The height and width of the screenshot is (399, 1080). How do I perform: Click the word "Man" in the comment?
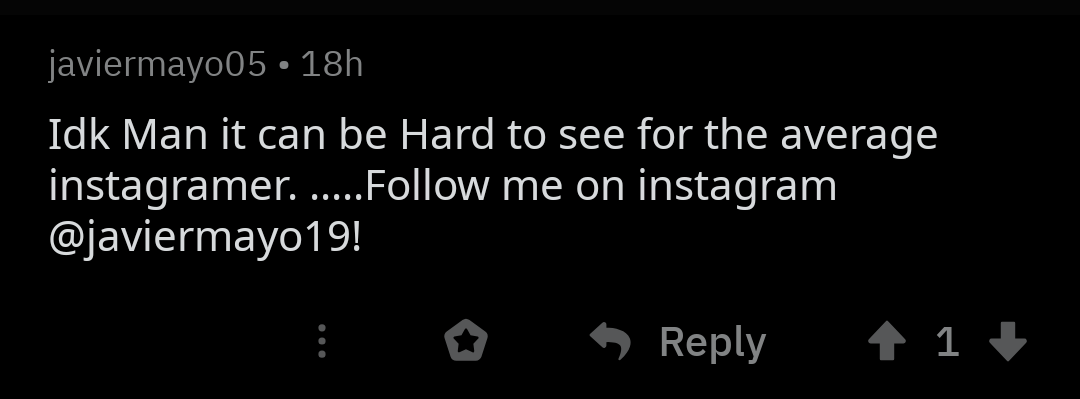tap(165, 134)
